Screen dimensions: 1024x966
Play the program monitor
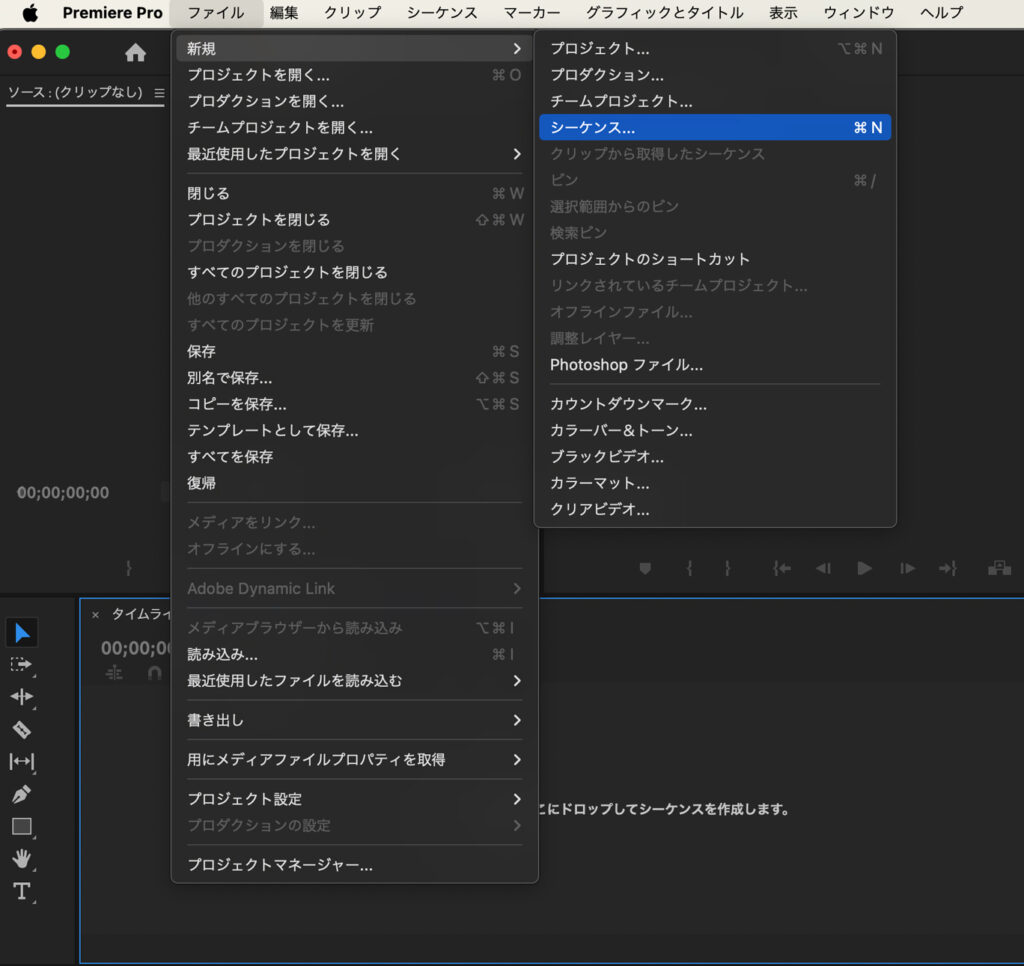click(864, 568)
